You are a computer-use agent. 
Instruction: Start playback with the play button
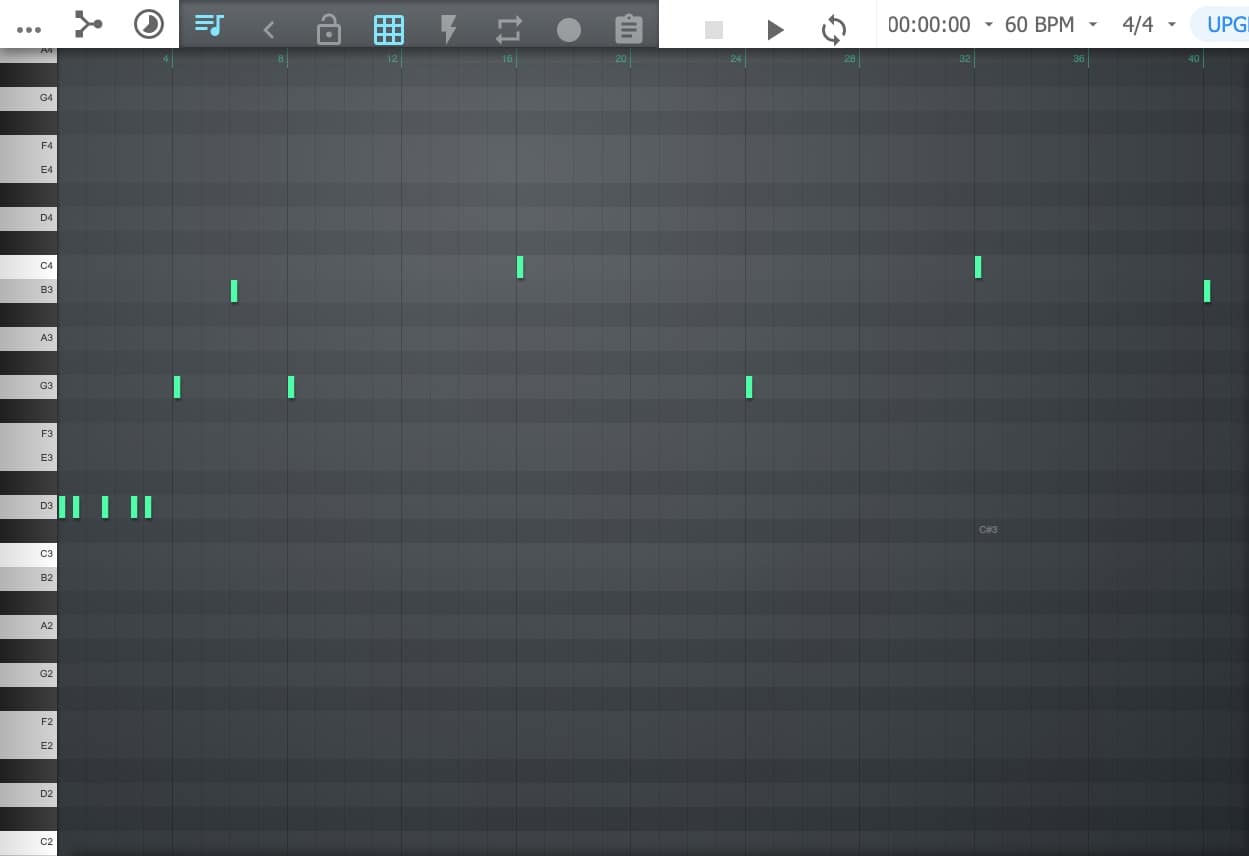click(775, 29)
